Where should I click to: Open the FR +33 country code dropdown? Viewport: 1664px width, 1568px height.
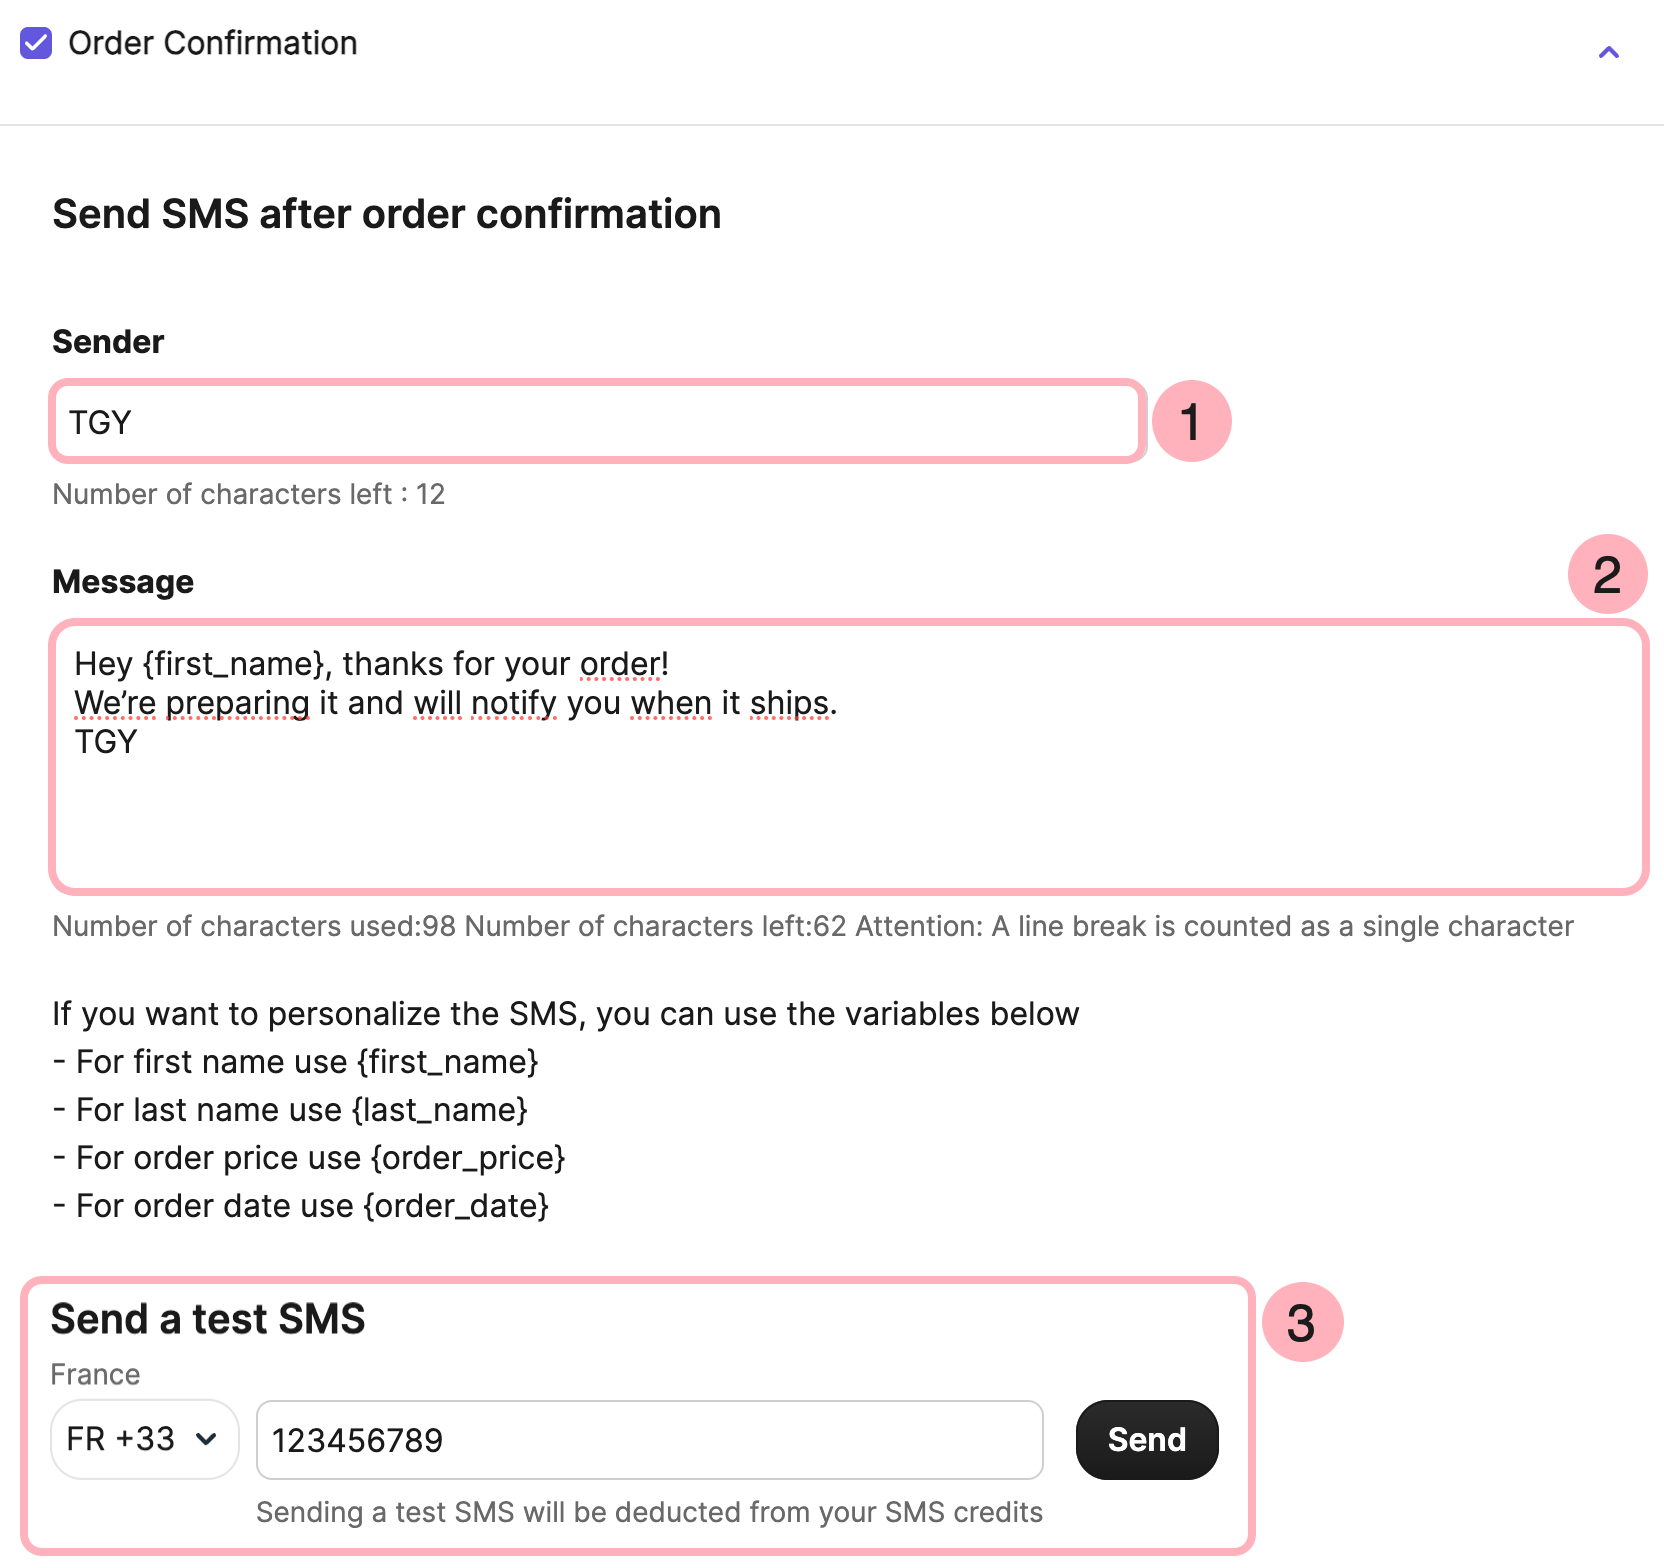(x=144, y=1439)
